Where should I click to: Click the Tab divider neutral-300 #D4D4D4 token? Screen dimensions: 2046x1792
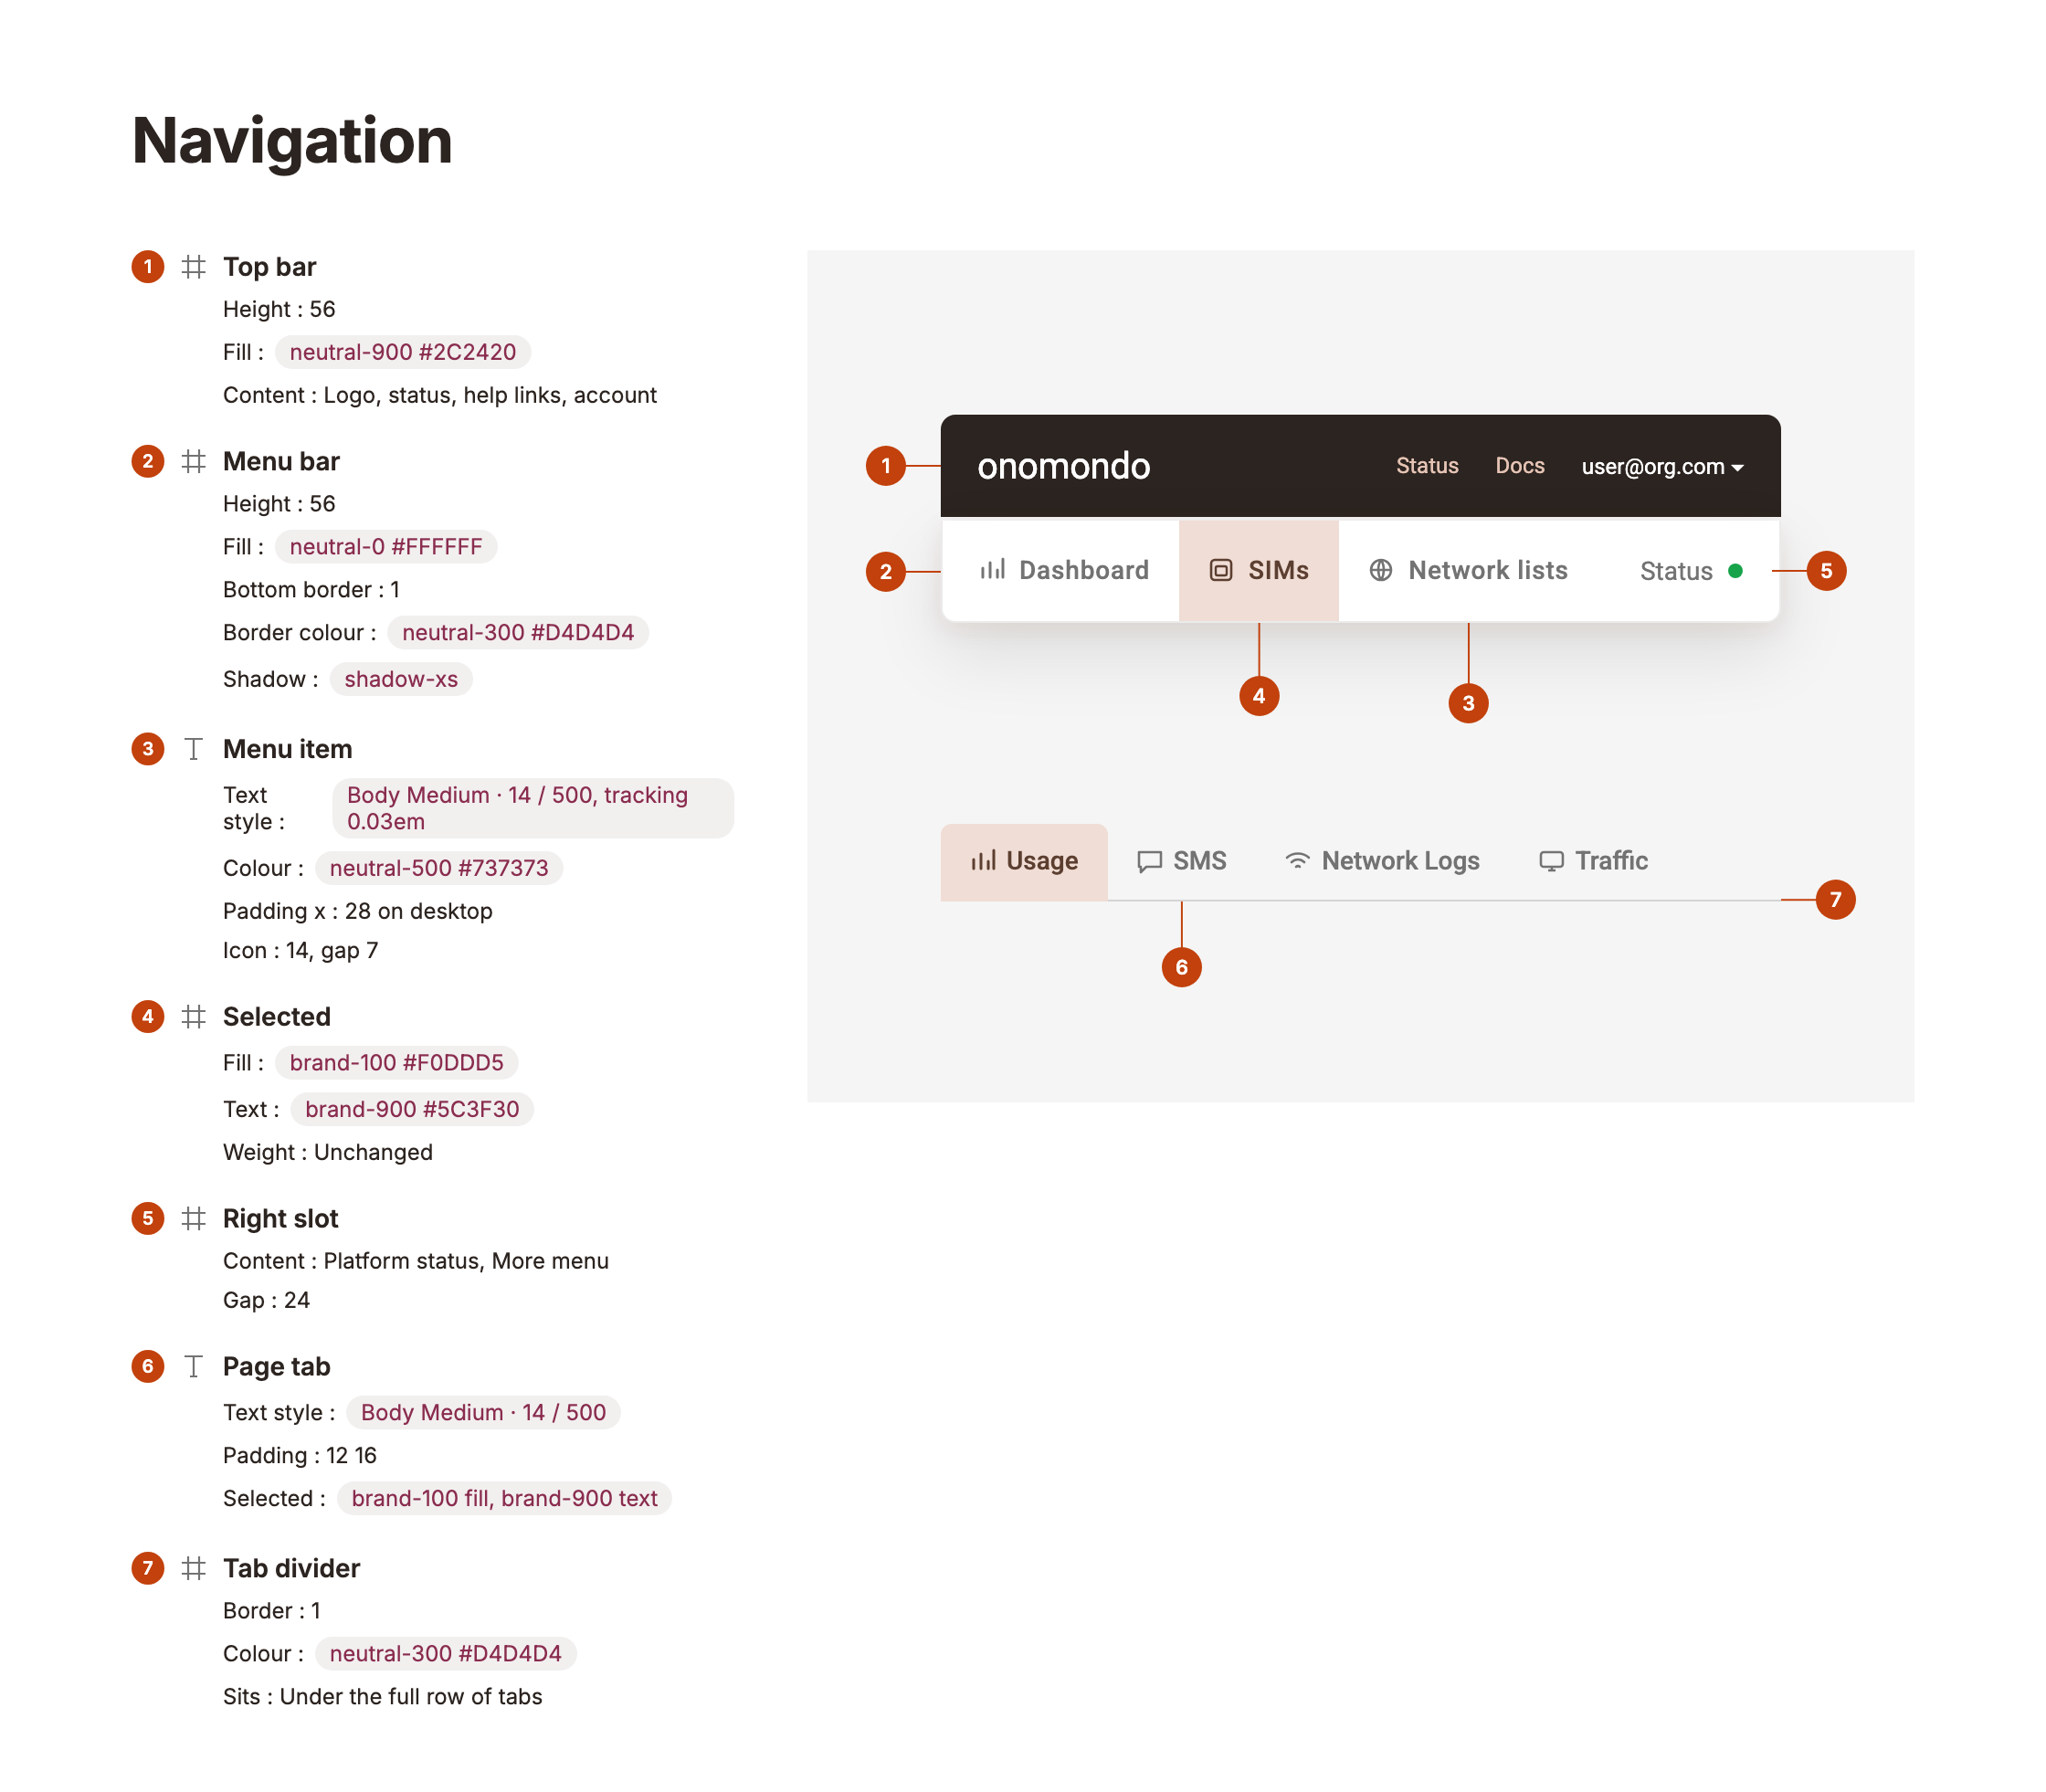[x=446, y=1654]
